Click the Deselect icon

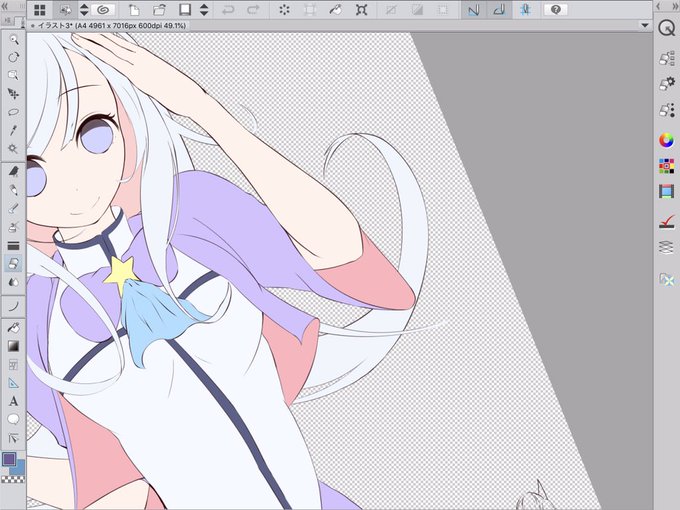pyautogui.click(x=391, y=10)
